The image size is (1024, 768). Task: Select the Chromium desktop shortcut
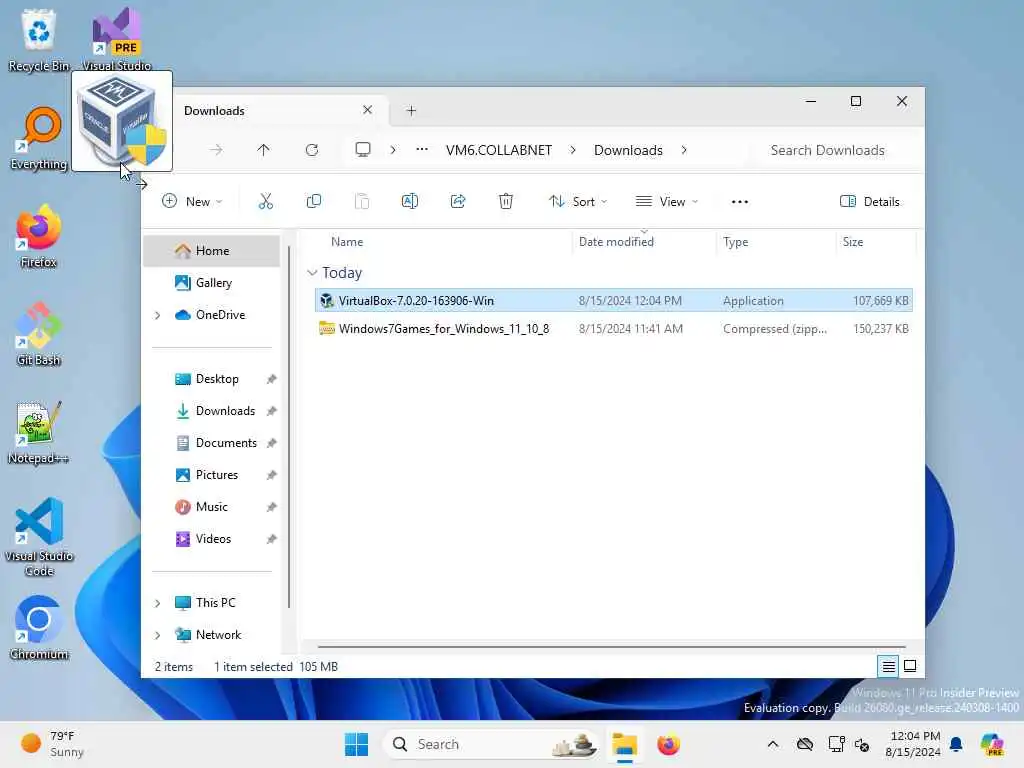click(39, 628)
